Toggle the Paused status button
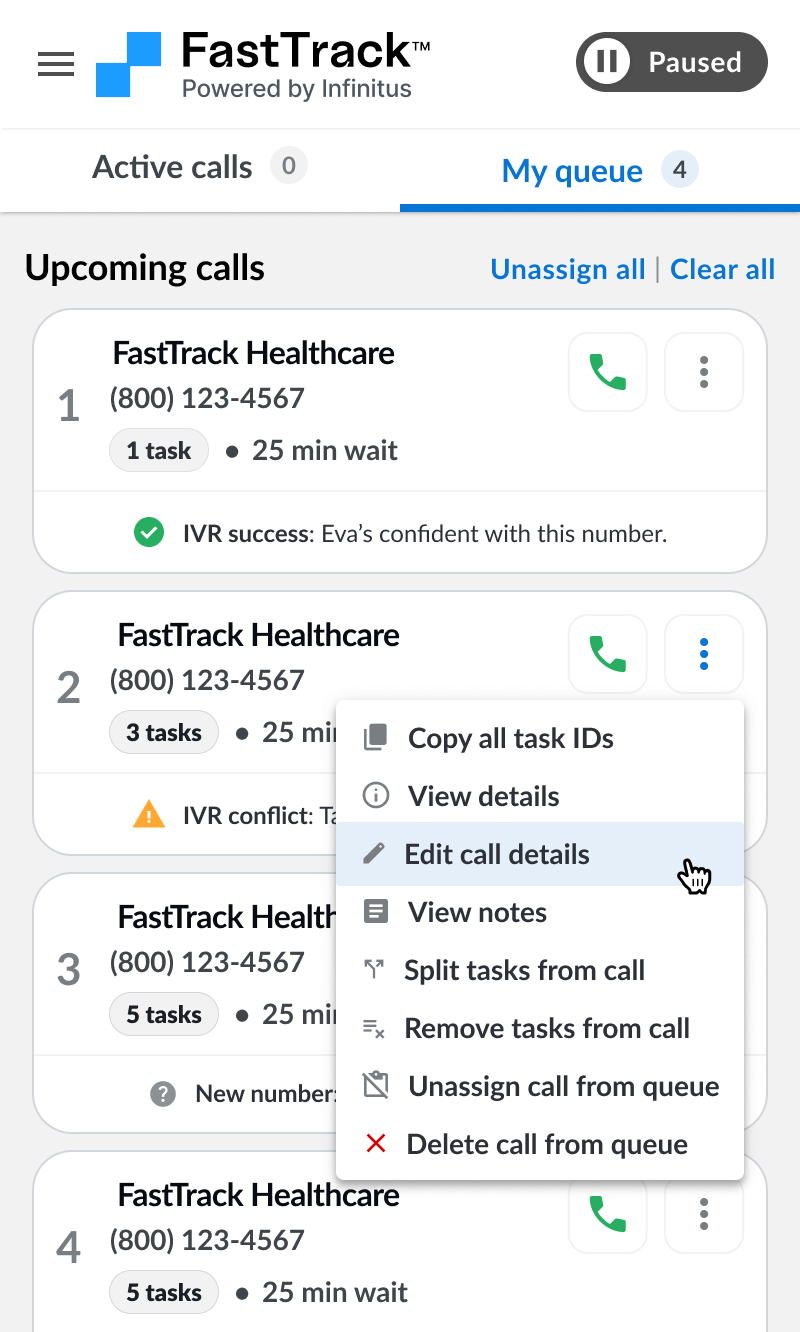Screen dimensions: 800x1332 672,62
